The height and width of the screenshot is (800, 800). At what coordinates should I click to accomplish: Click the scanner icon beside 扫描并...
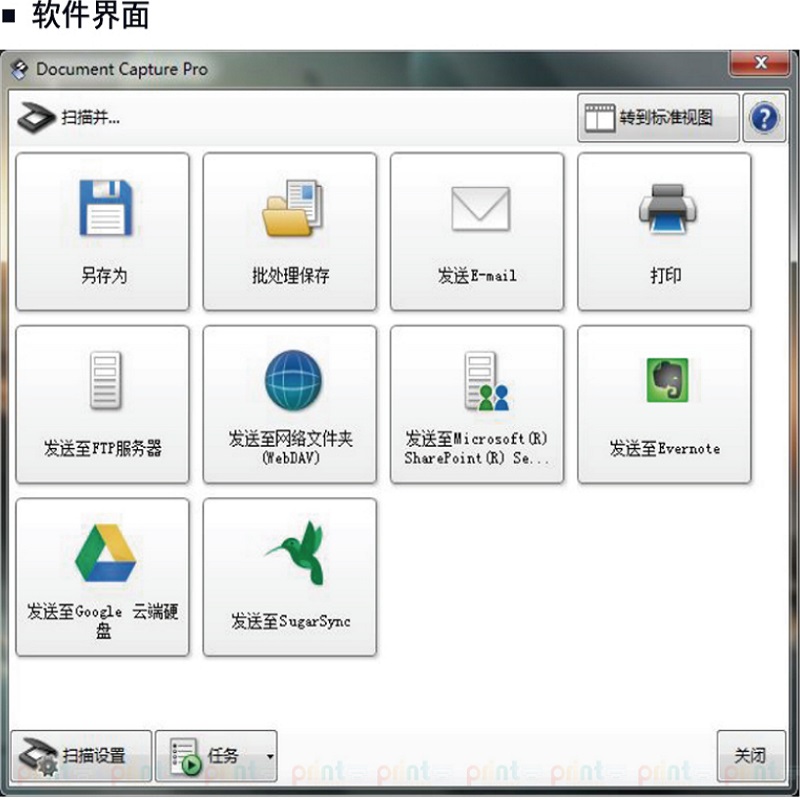coord(36,118)
